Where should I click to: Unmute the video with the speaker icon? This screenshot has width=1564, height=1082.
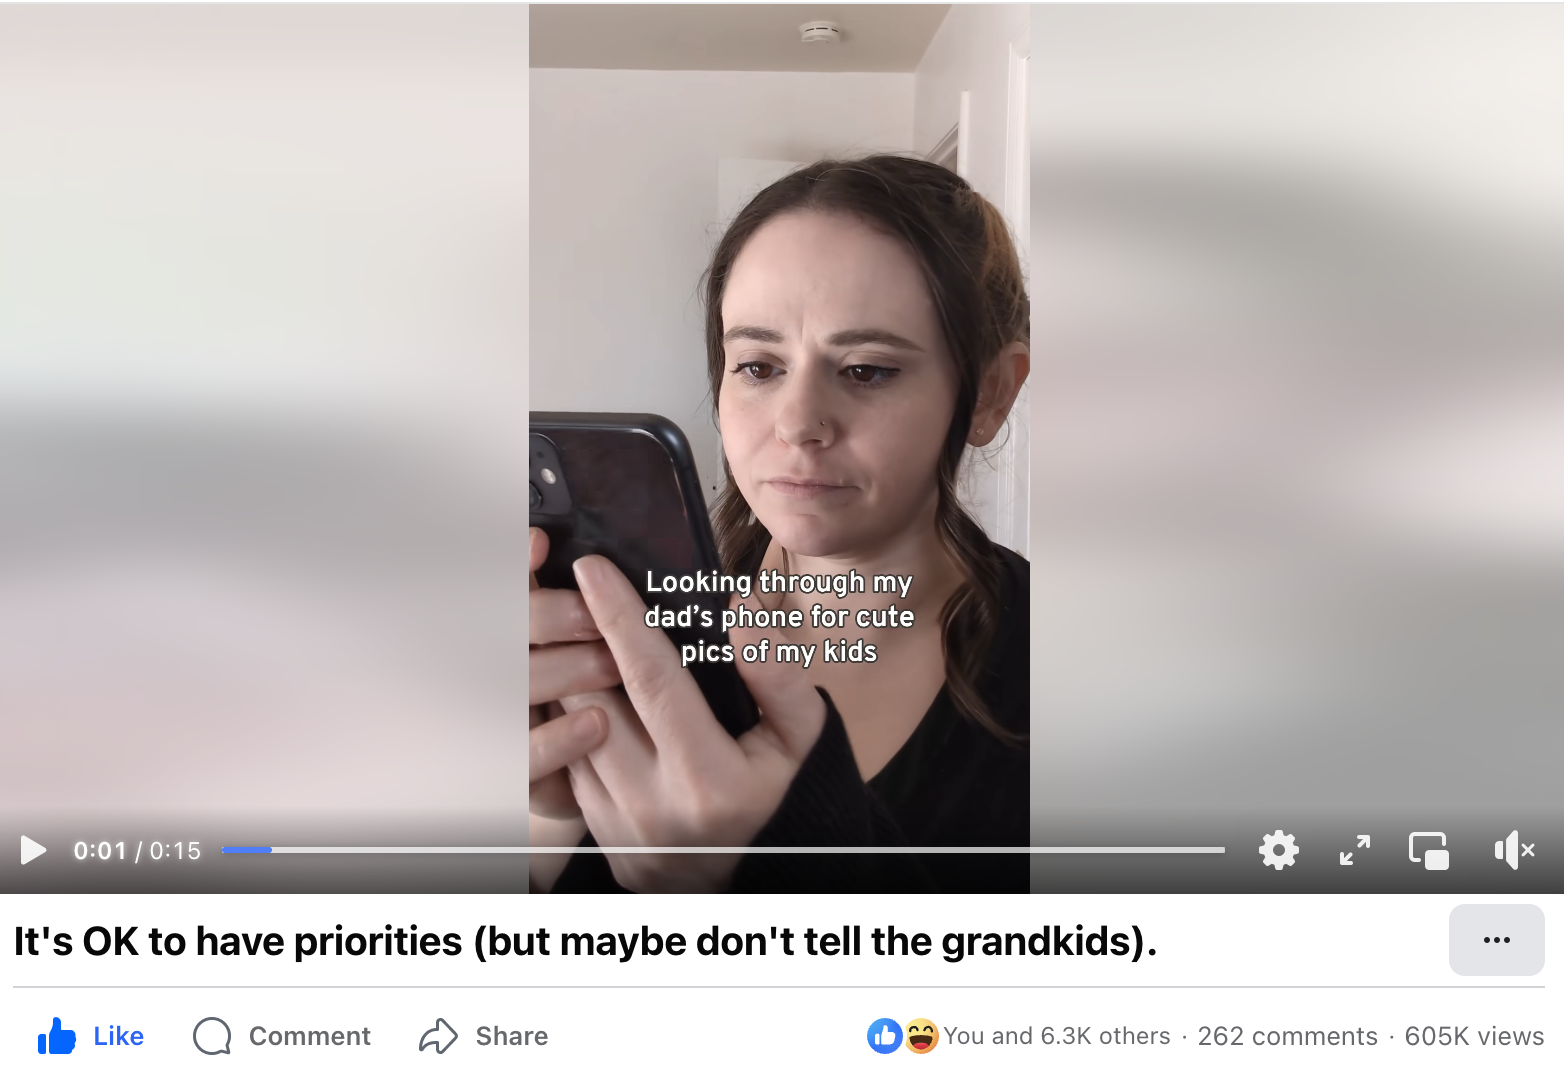[x=1514, y=851]
